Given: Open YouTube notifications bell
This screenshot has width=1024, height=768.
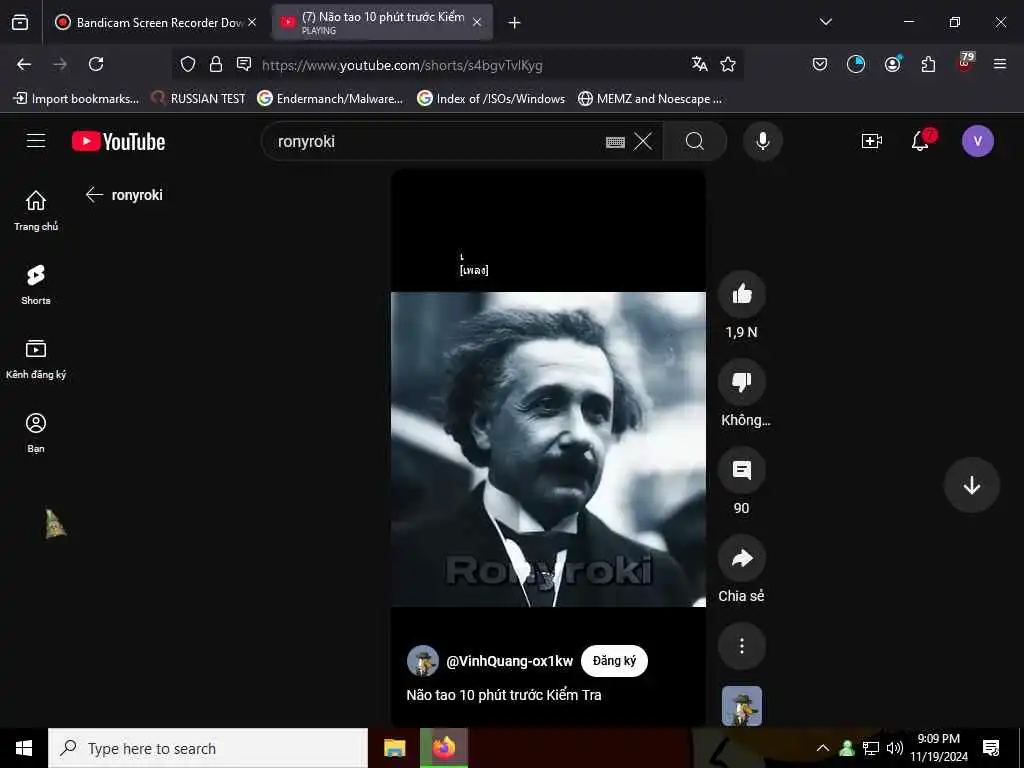Looking at the screenshot, I should [x=920, y=141].
